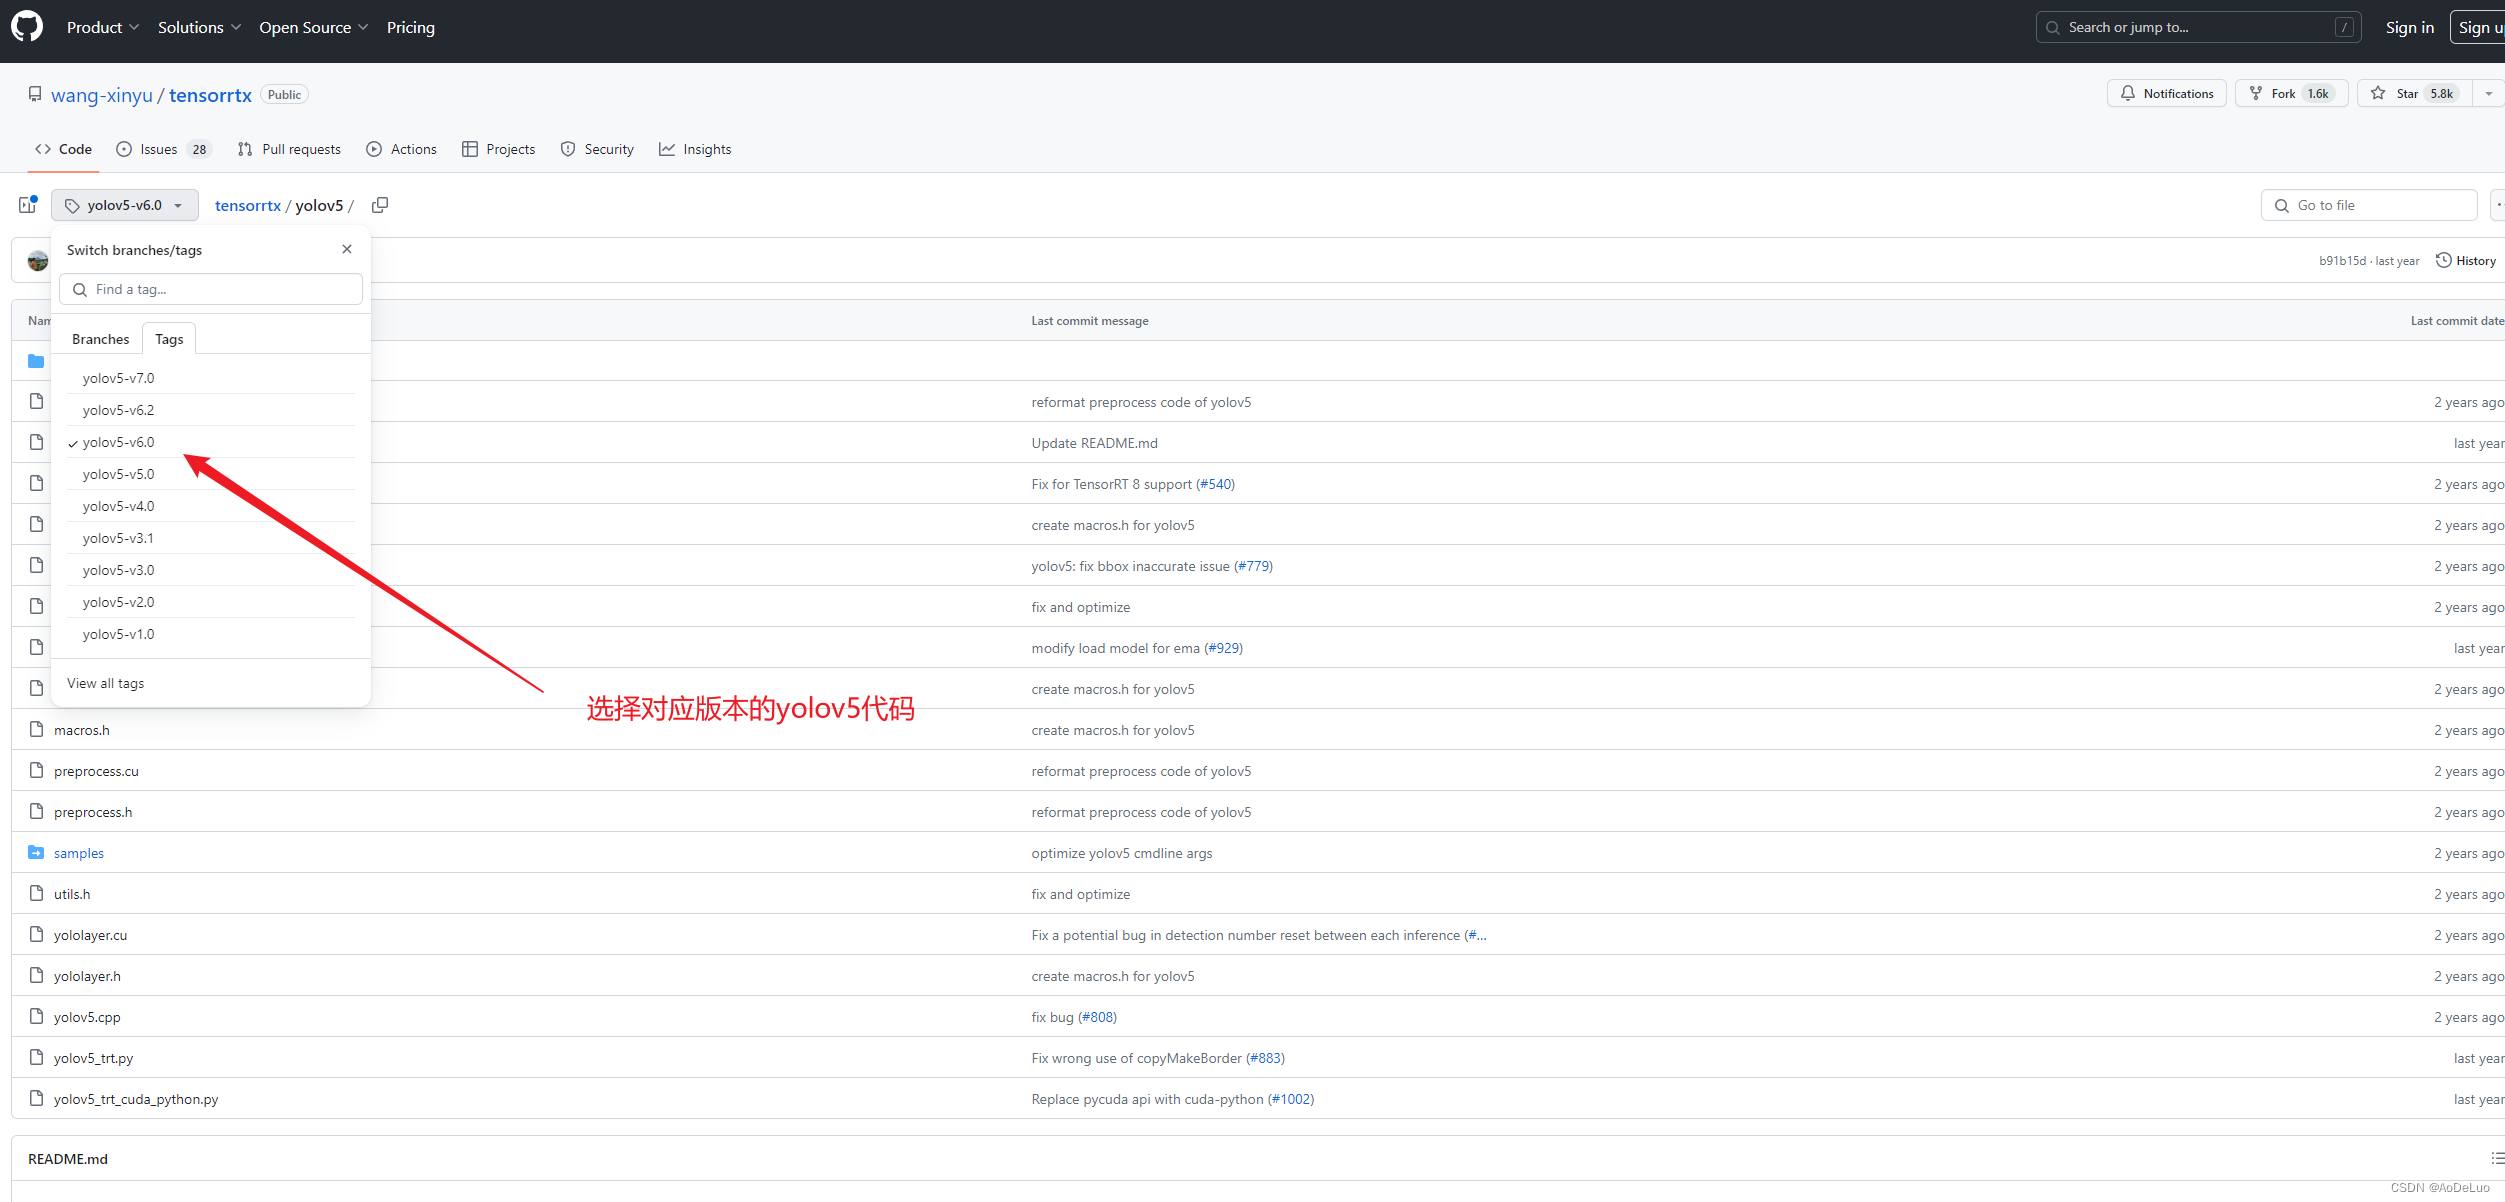Screen dimensions: 2505x1202
Task: Switch to the Insights tab
Action: coord(695,149)
